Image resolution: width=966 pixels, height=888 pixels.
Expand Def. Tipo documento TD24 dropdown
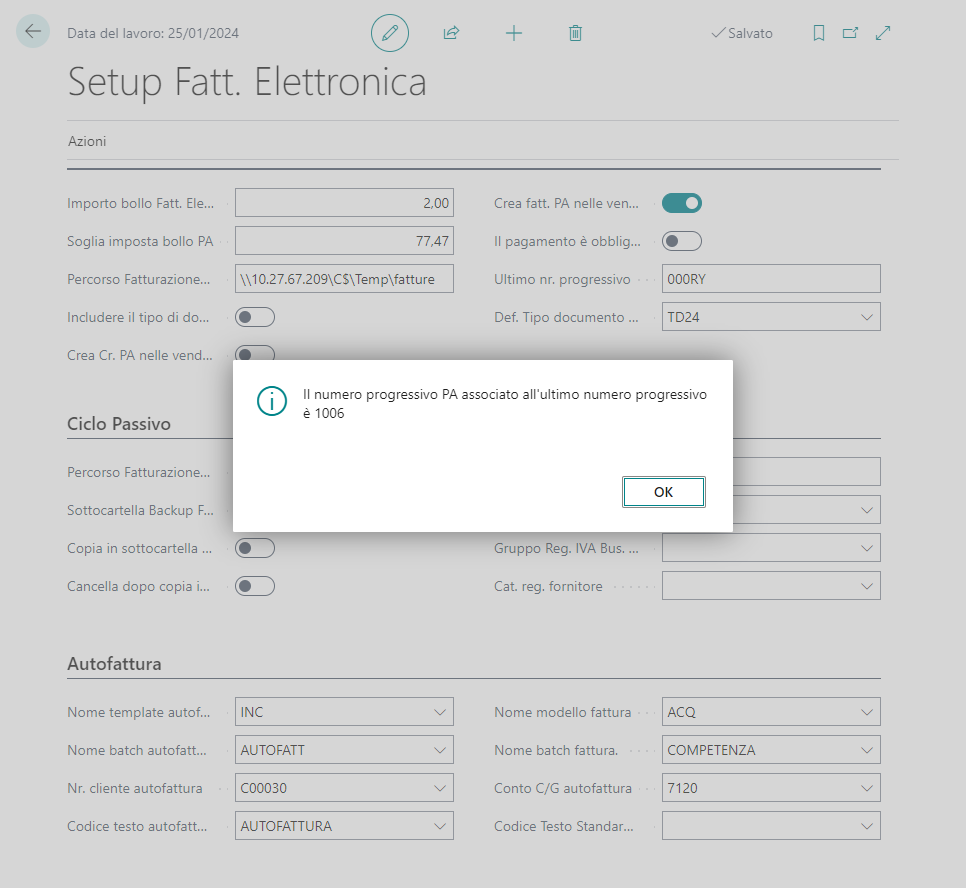[866, 317]
